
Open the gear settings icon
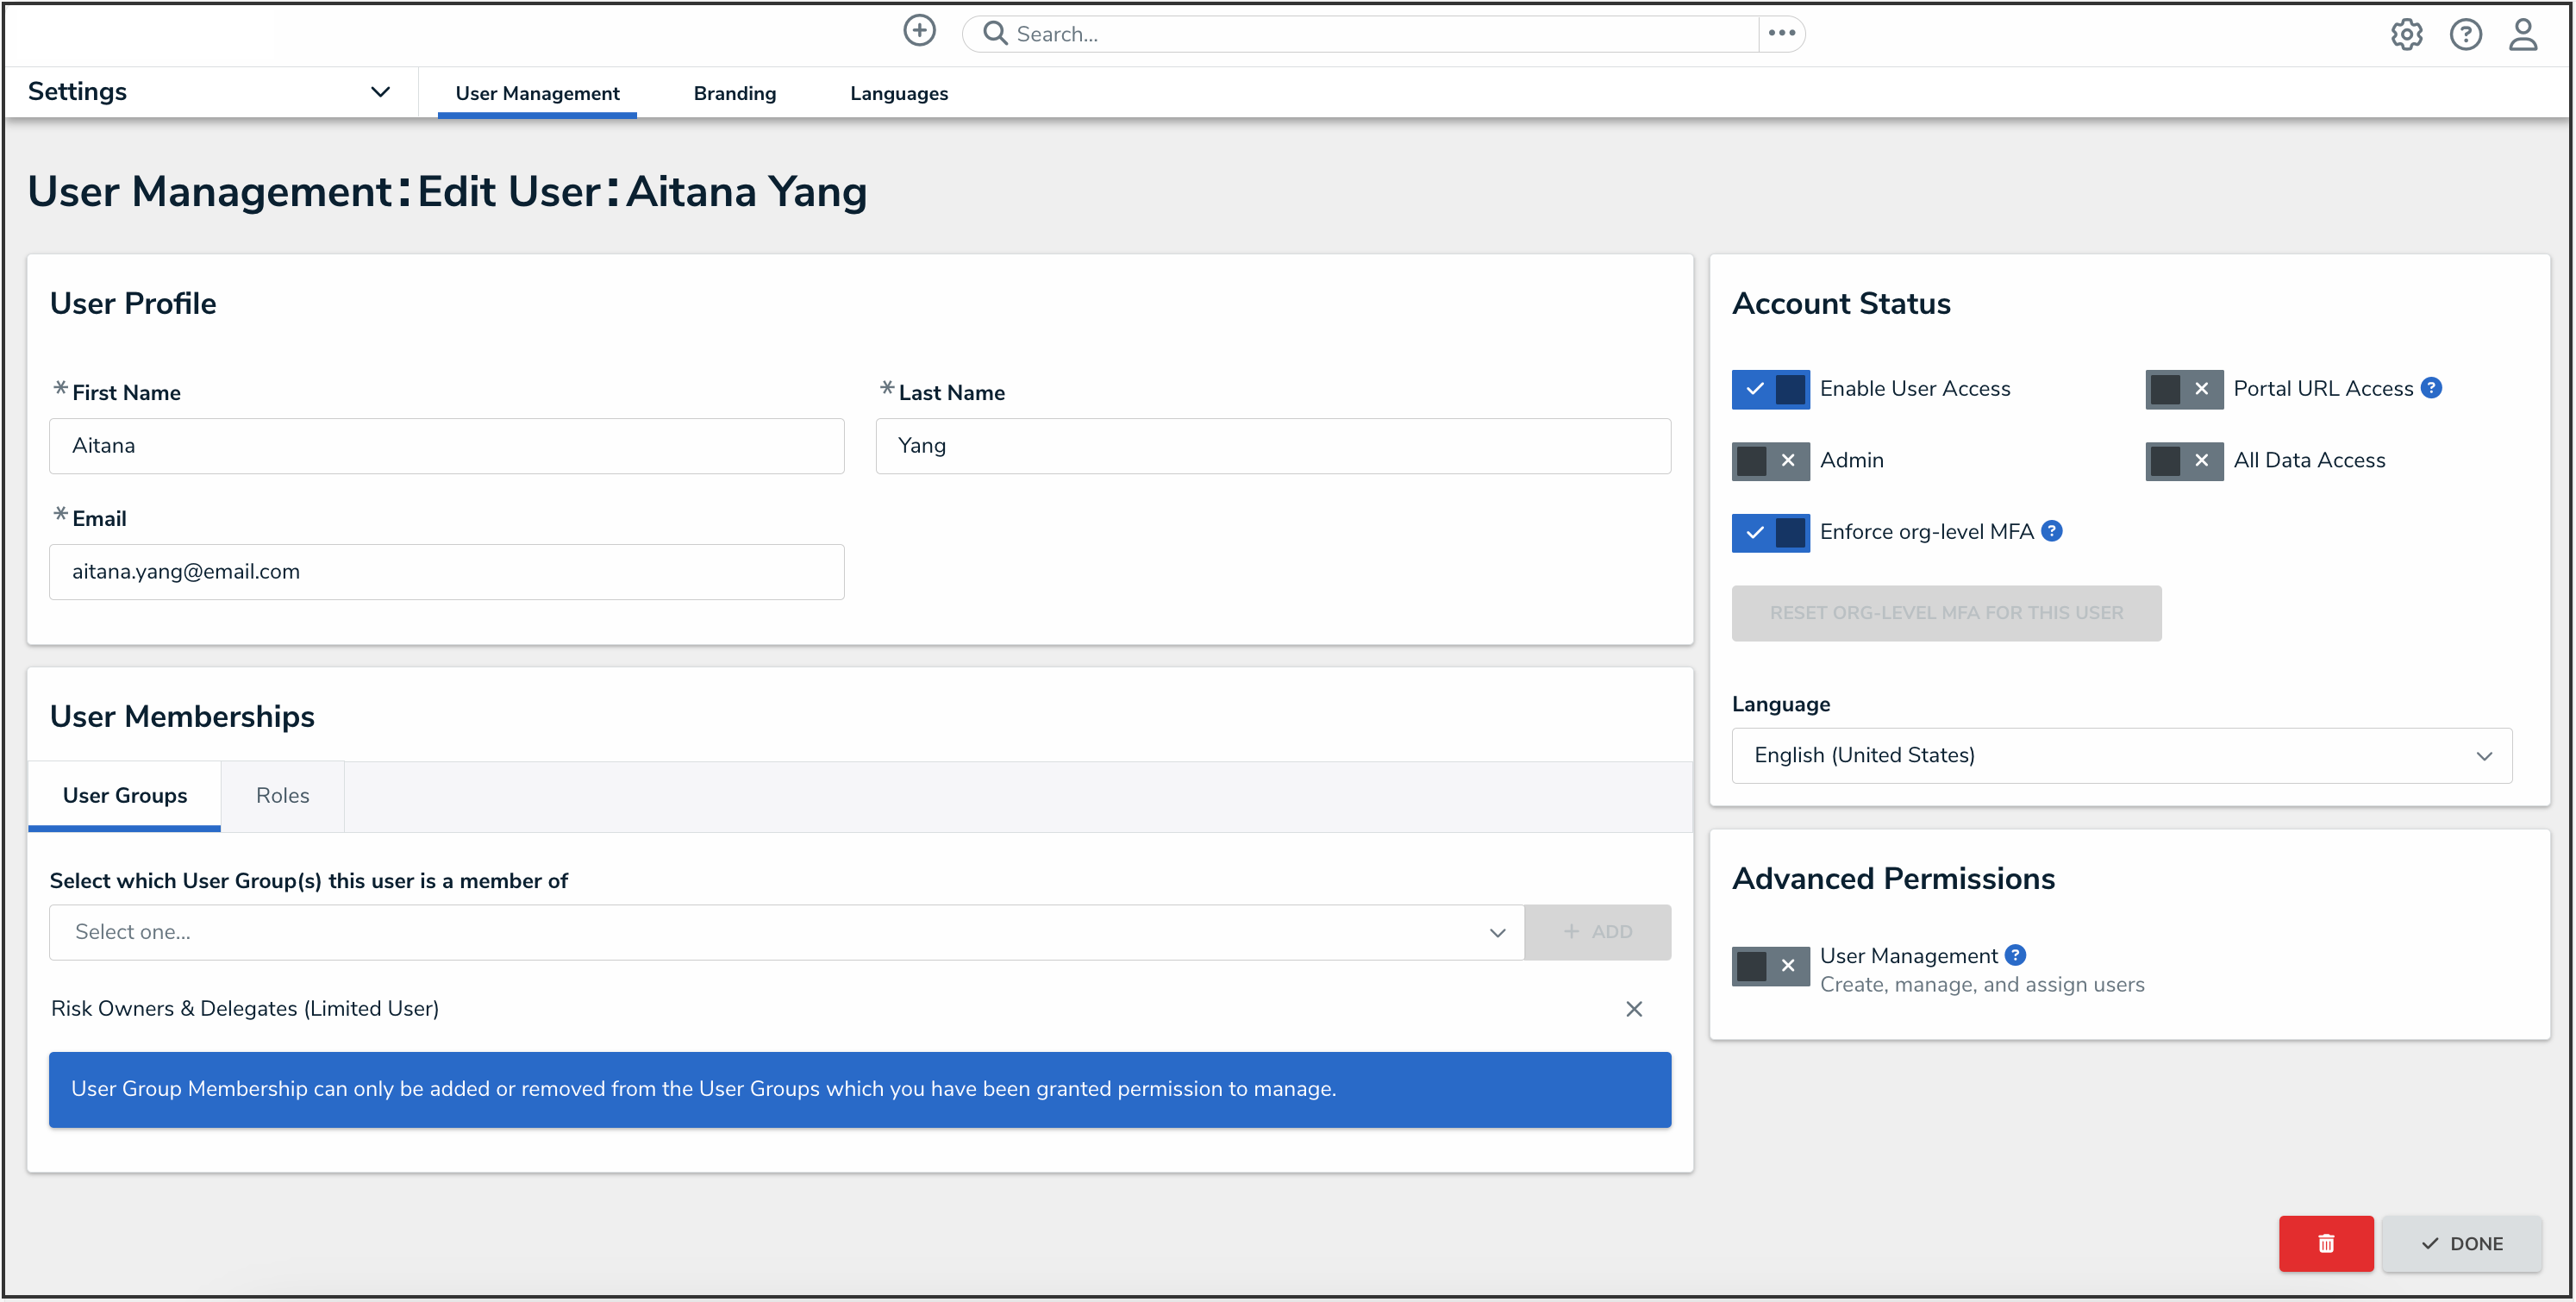tap(2405, 35)
